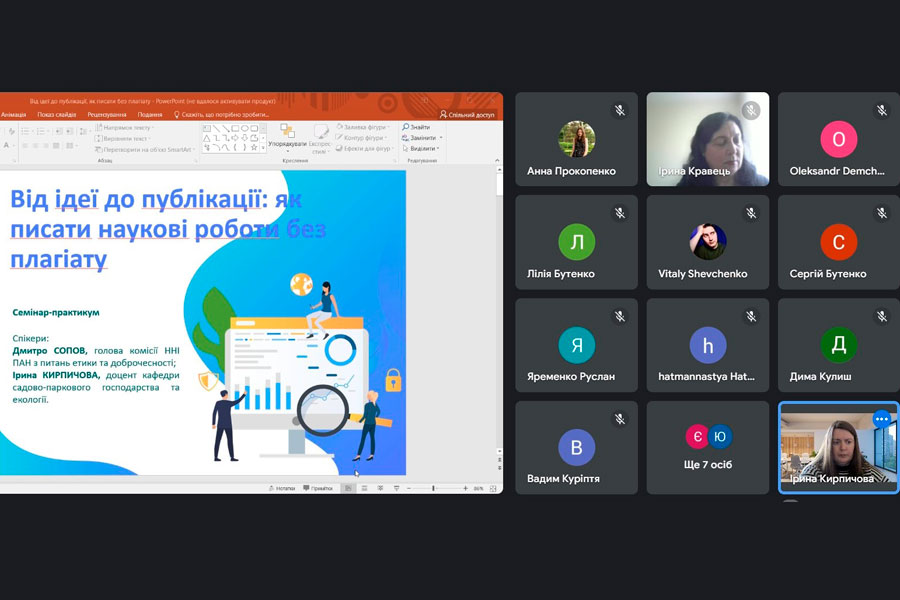The width and height of the screenshot is (900, 600).
Task: Select the rectangle shape in shapes gallery
Action: [x=235, y=129]
